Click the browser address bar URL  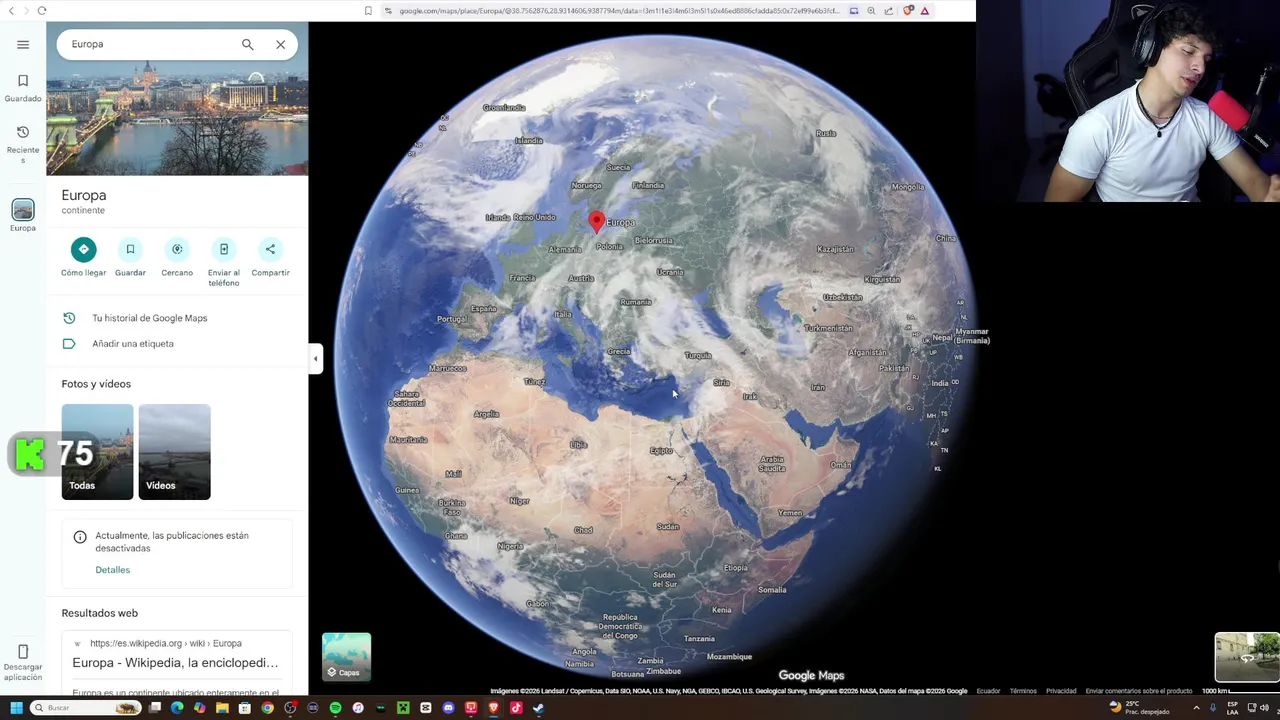[619, 11]
